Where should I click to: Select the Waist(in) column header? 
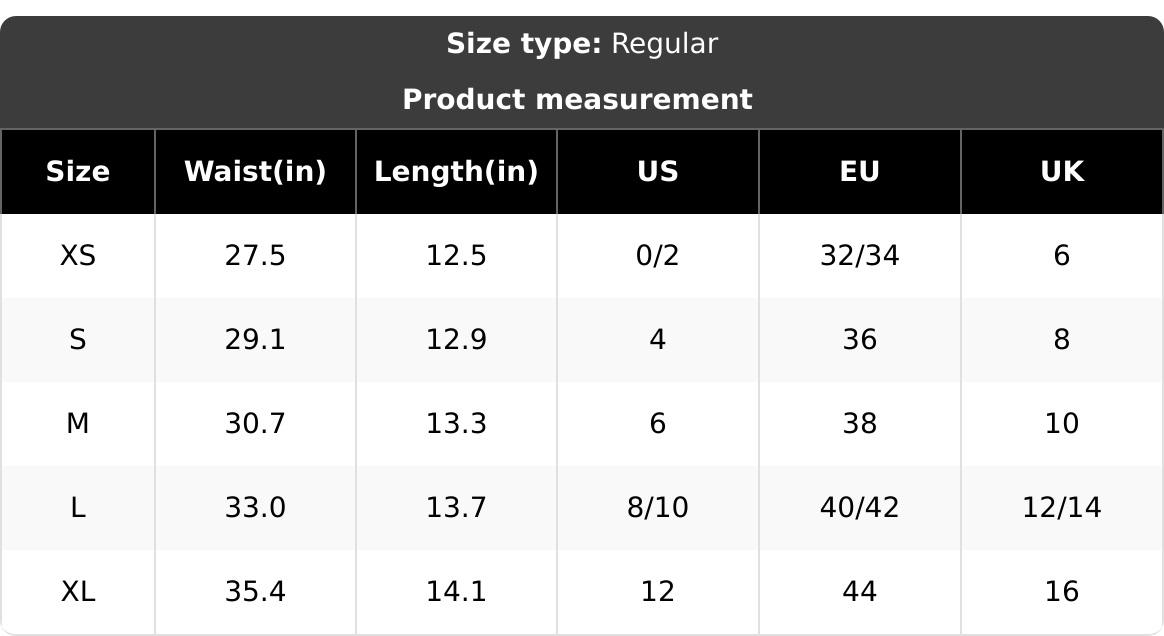[255, 171]
